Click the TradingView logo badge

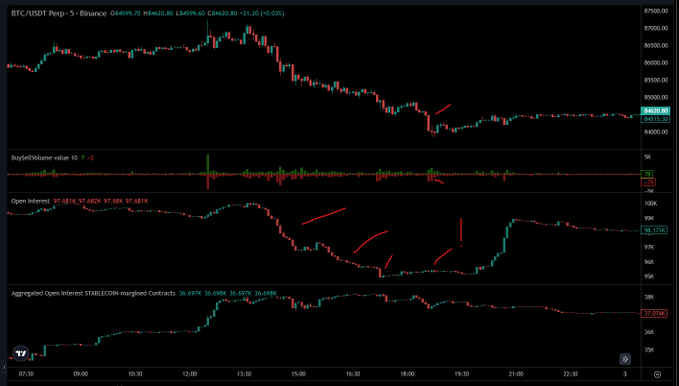21,354
